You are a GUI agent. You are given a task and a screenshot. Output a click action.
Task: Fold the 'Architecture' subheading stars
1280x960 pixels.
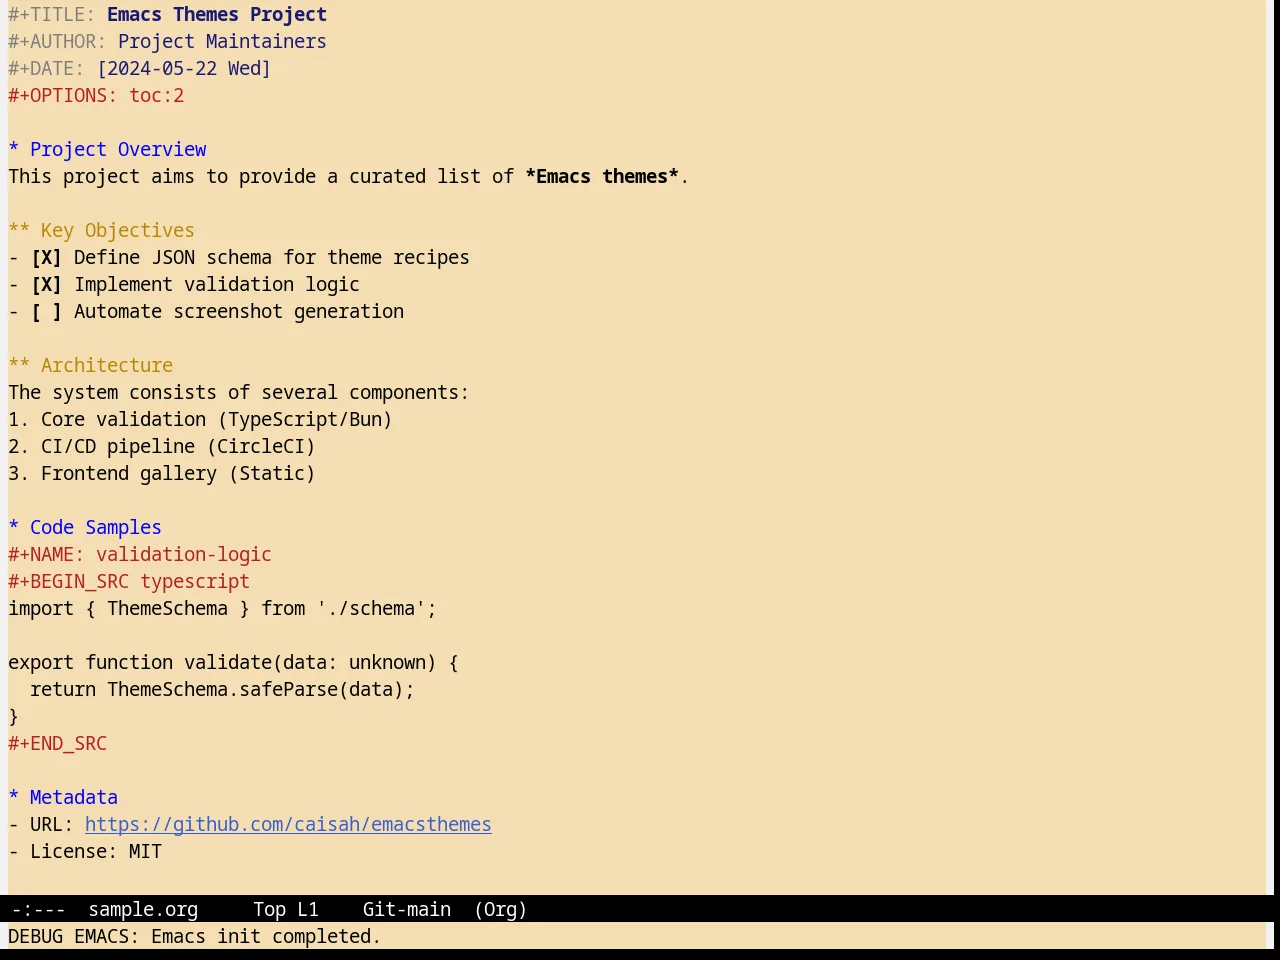click(x=19, y=366)
